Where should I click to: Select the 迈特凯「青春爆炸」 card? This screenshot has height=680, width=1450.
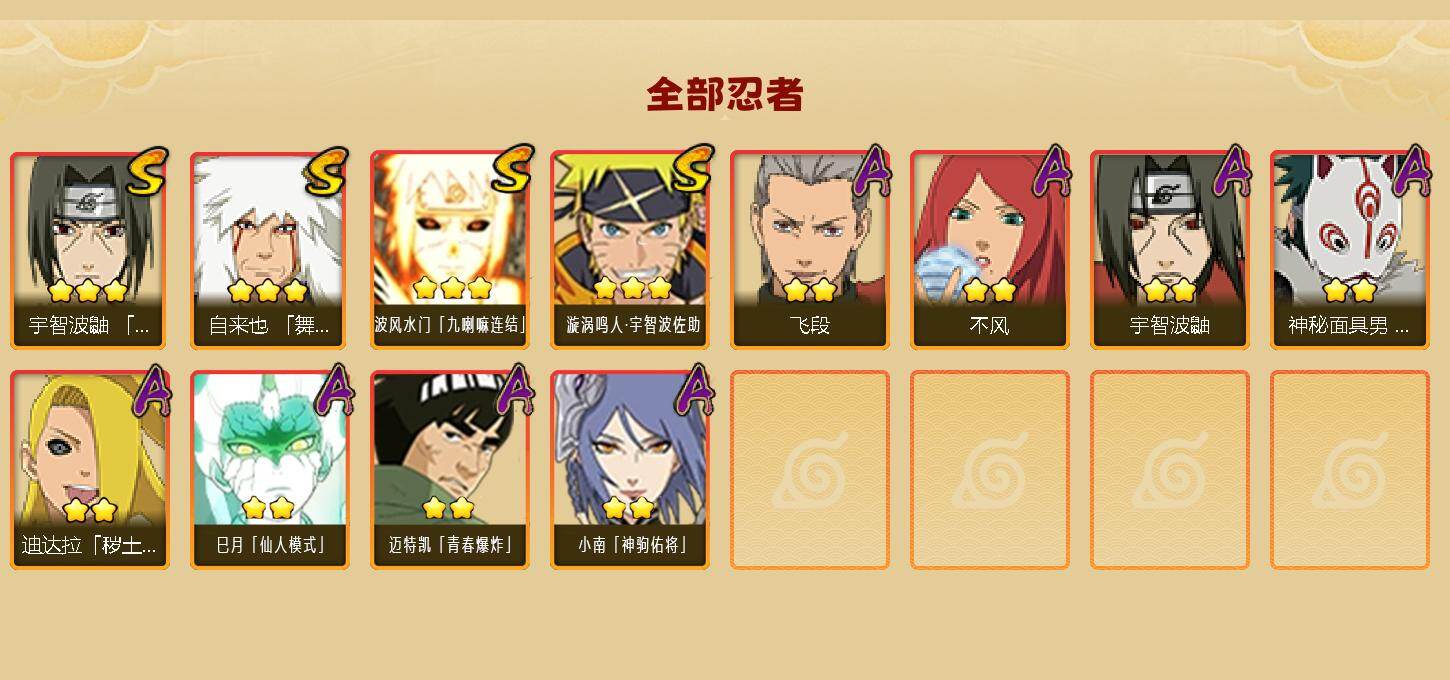point(450,470)
